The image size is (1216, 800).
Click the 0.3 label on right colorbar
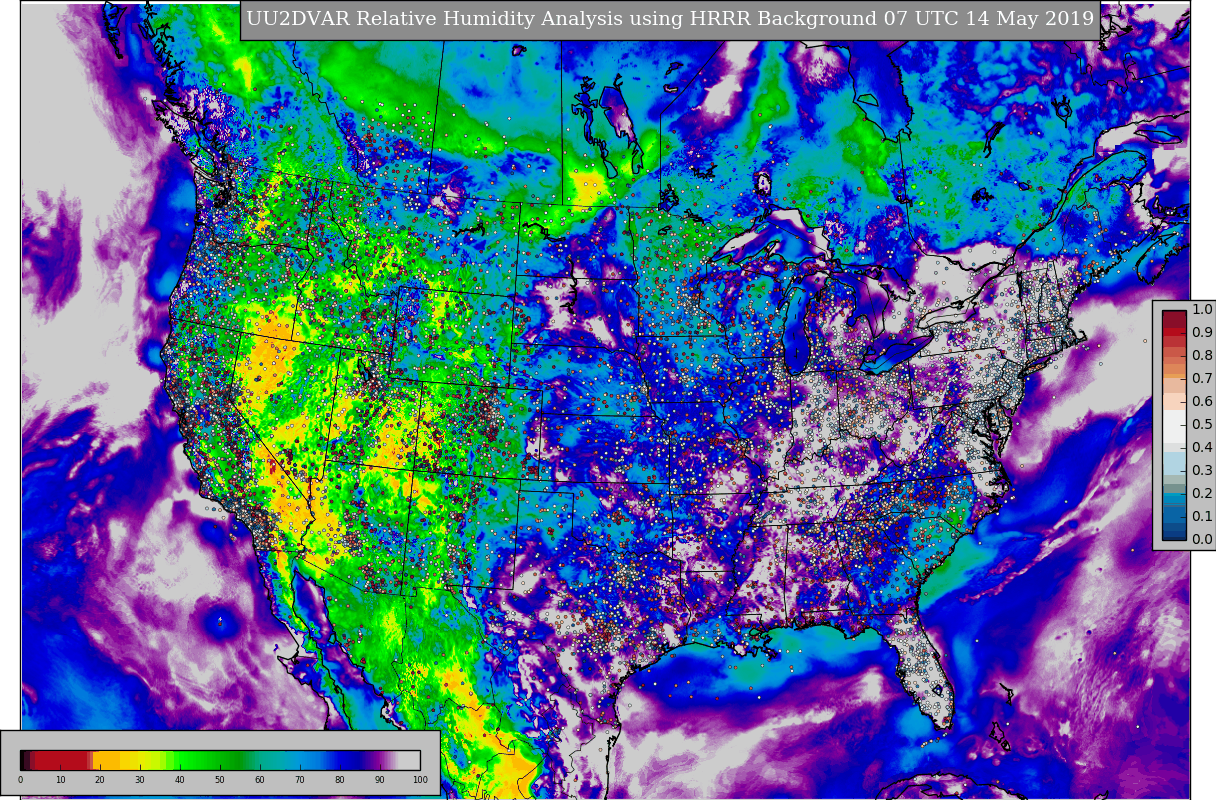(x=1202, y=471)
